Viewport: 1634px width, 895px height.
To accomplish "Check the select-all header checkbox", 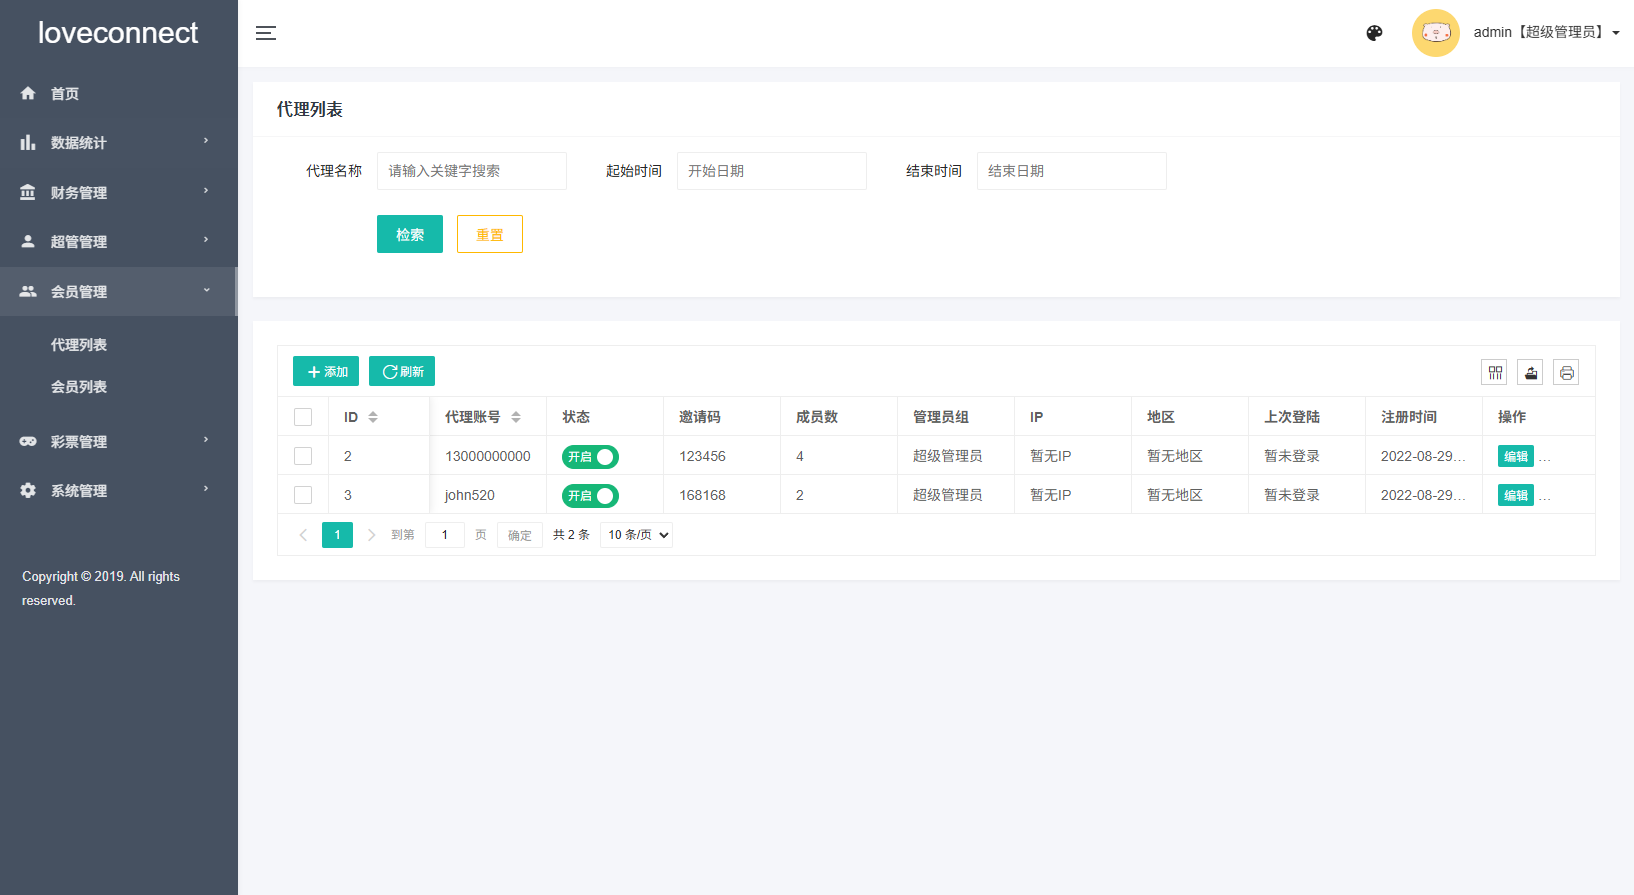I will tap(303, 417).
